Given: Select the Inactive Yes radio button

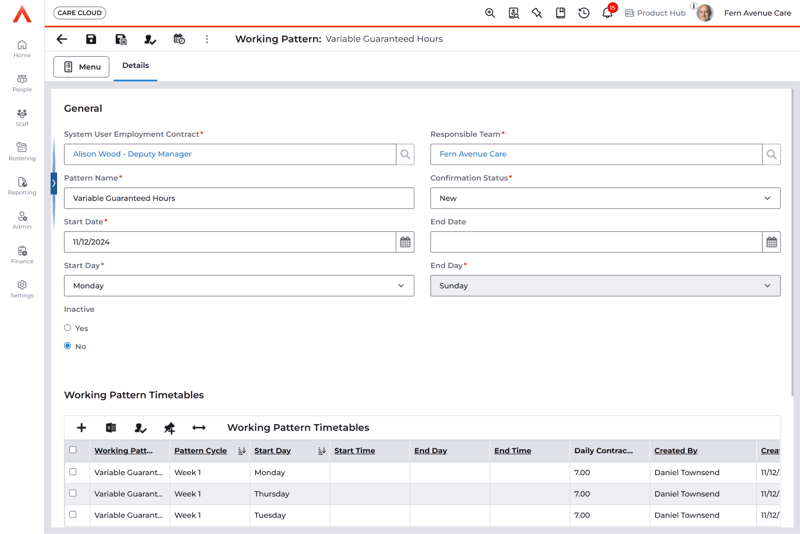Looking at the screenshot, I should (x=68, y=328).
